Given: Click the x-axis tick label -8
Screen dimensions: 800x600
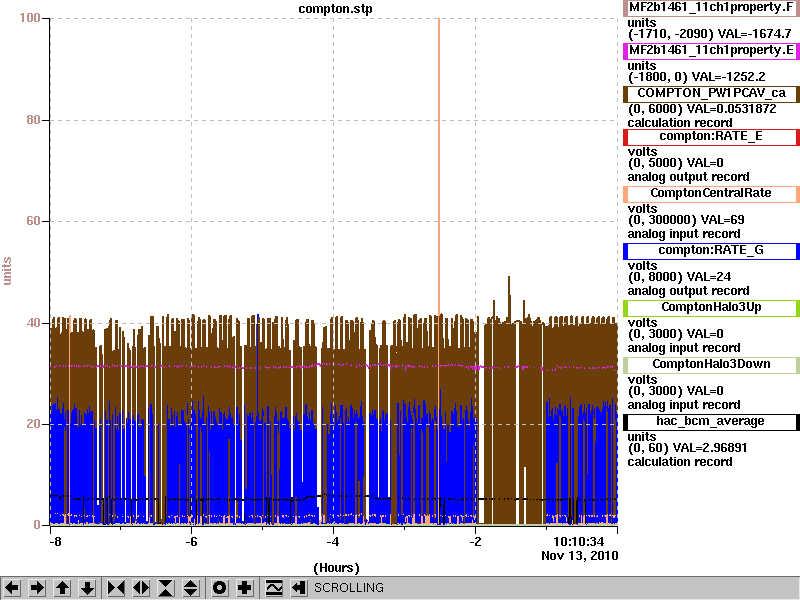Looking at the screenshot, I should tap(55, 541).
